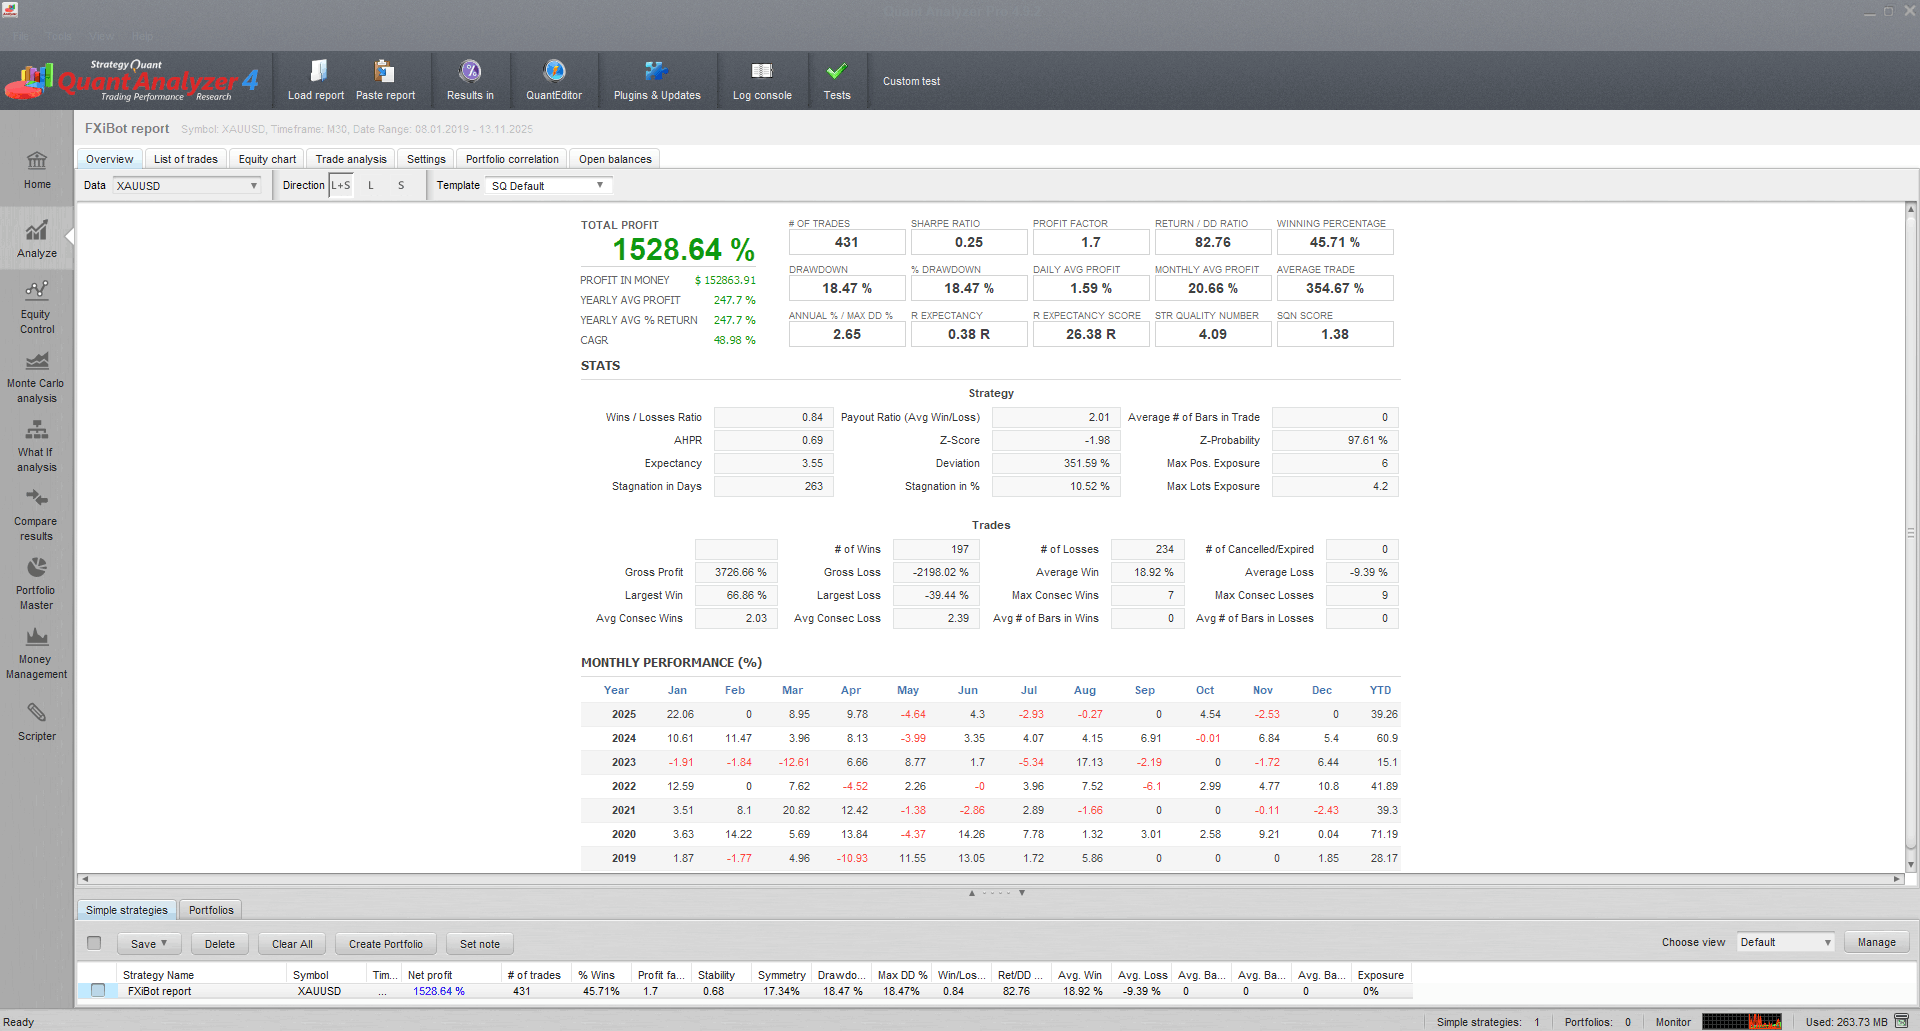
Task: Click the Create Portfolio button
Action: click(x=385, y=944)
